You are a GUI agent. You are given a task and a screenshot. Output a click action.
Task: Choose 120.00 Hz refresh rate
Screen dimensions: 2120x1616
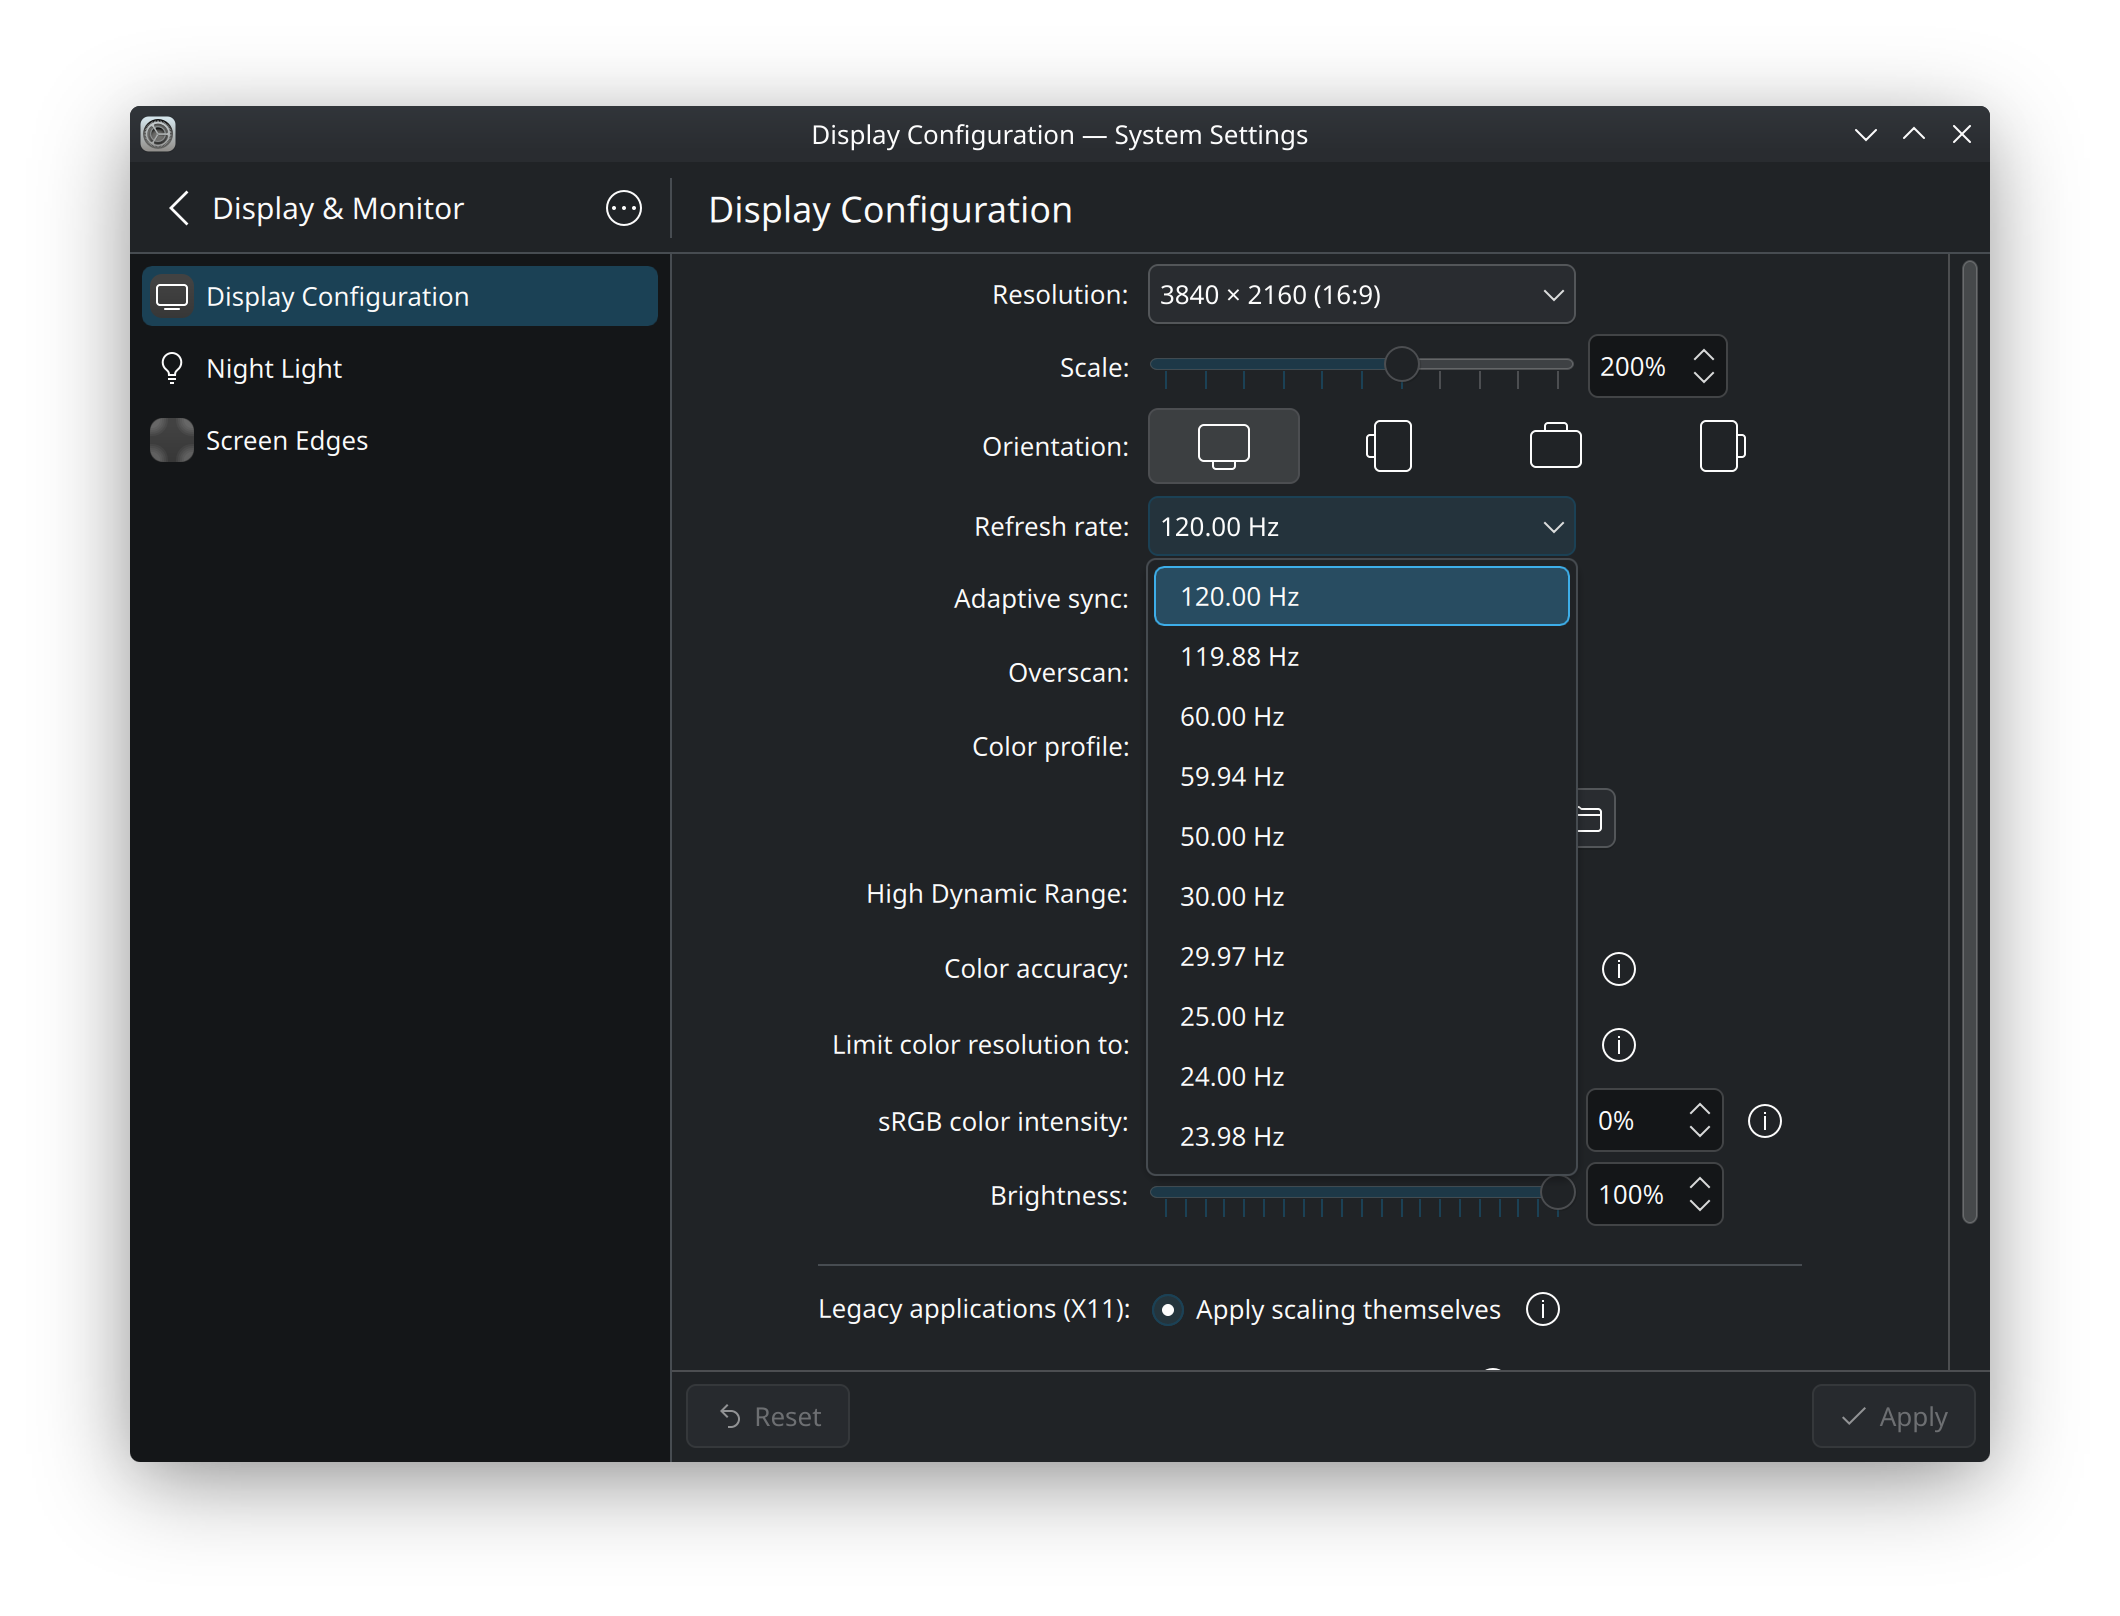[x=1361, y=597]
